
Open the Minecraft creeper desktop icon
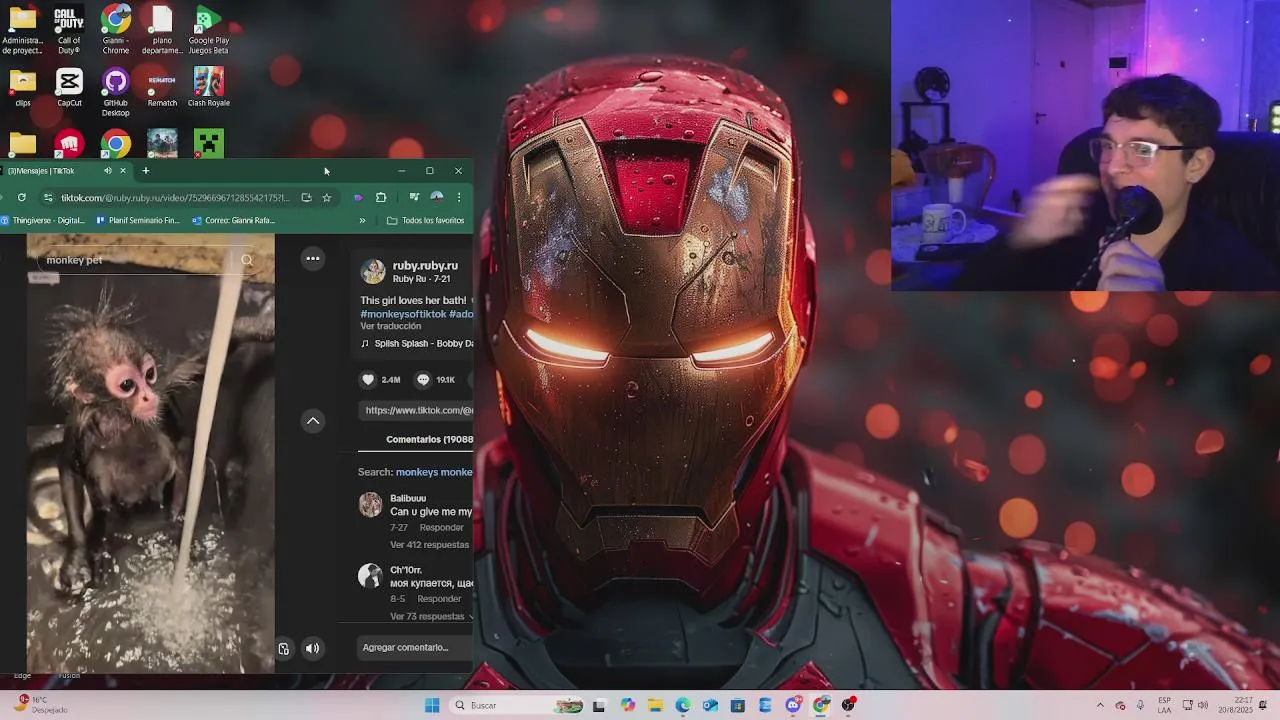tap(208, 144)
